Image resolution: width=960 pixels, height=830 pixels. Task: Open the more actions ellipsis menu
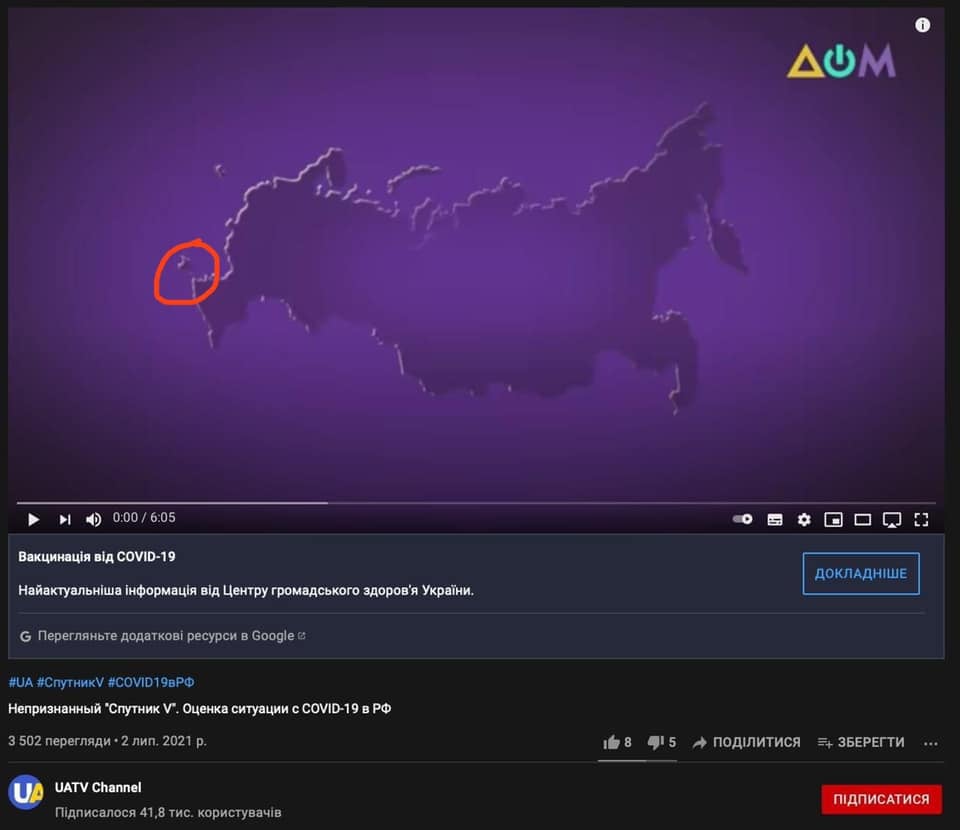tap(931, 743)
